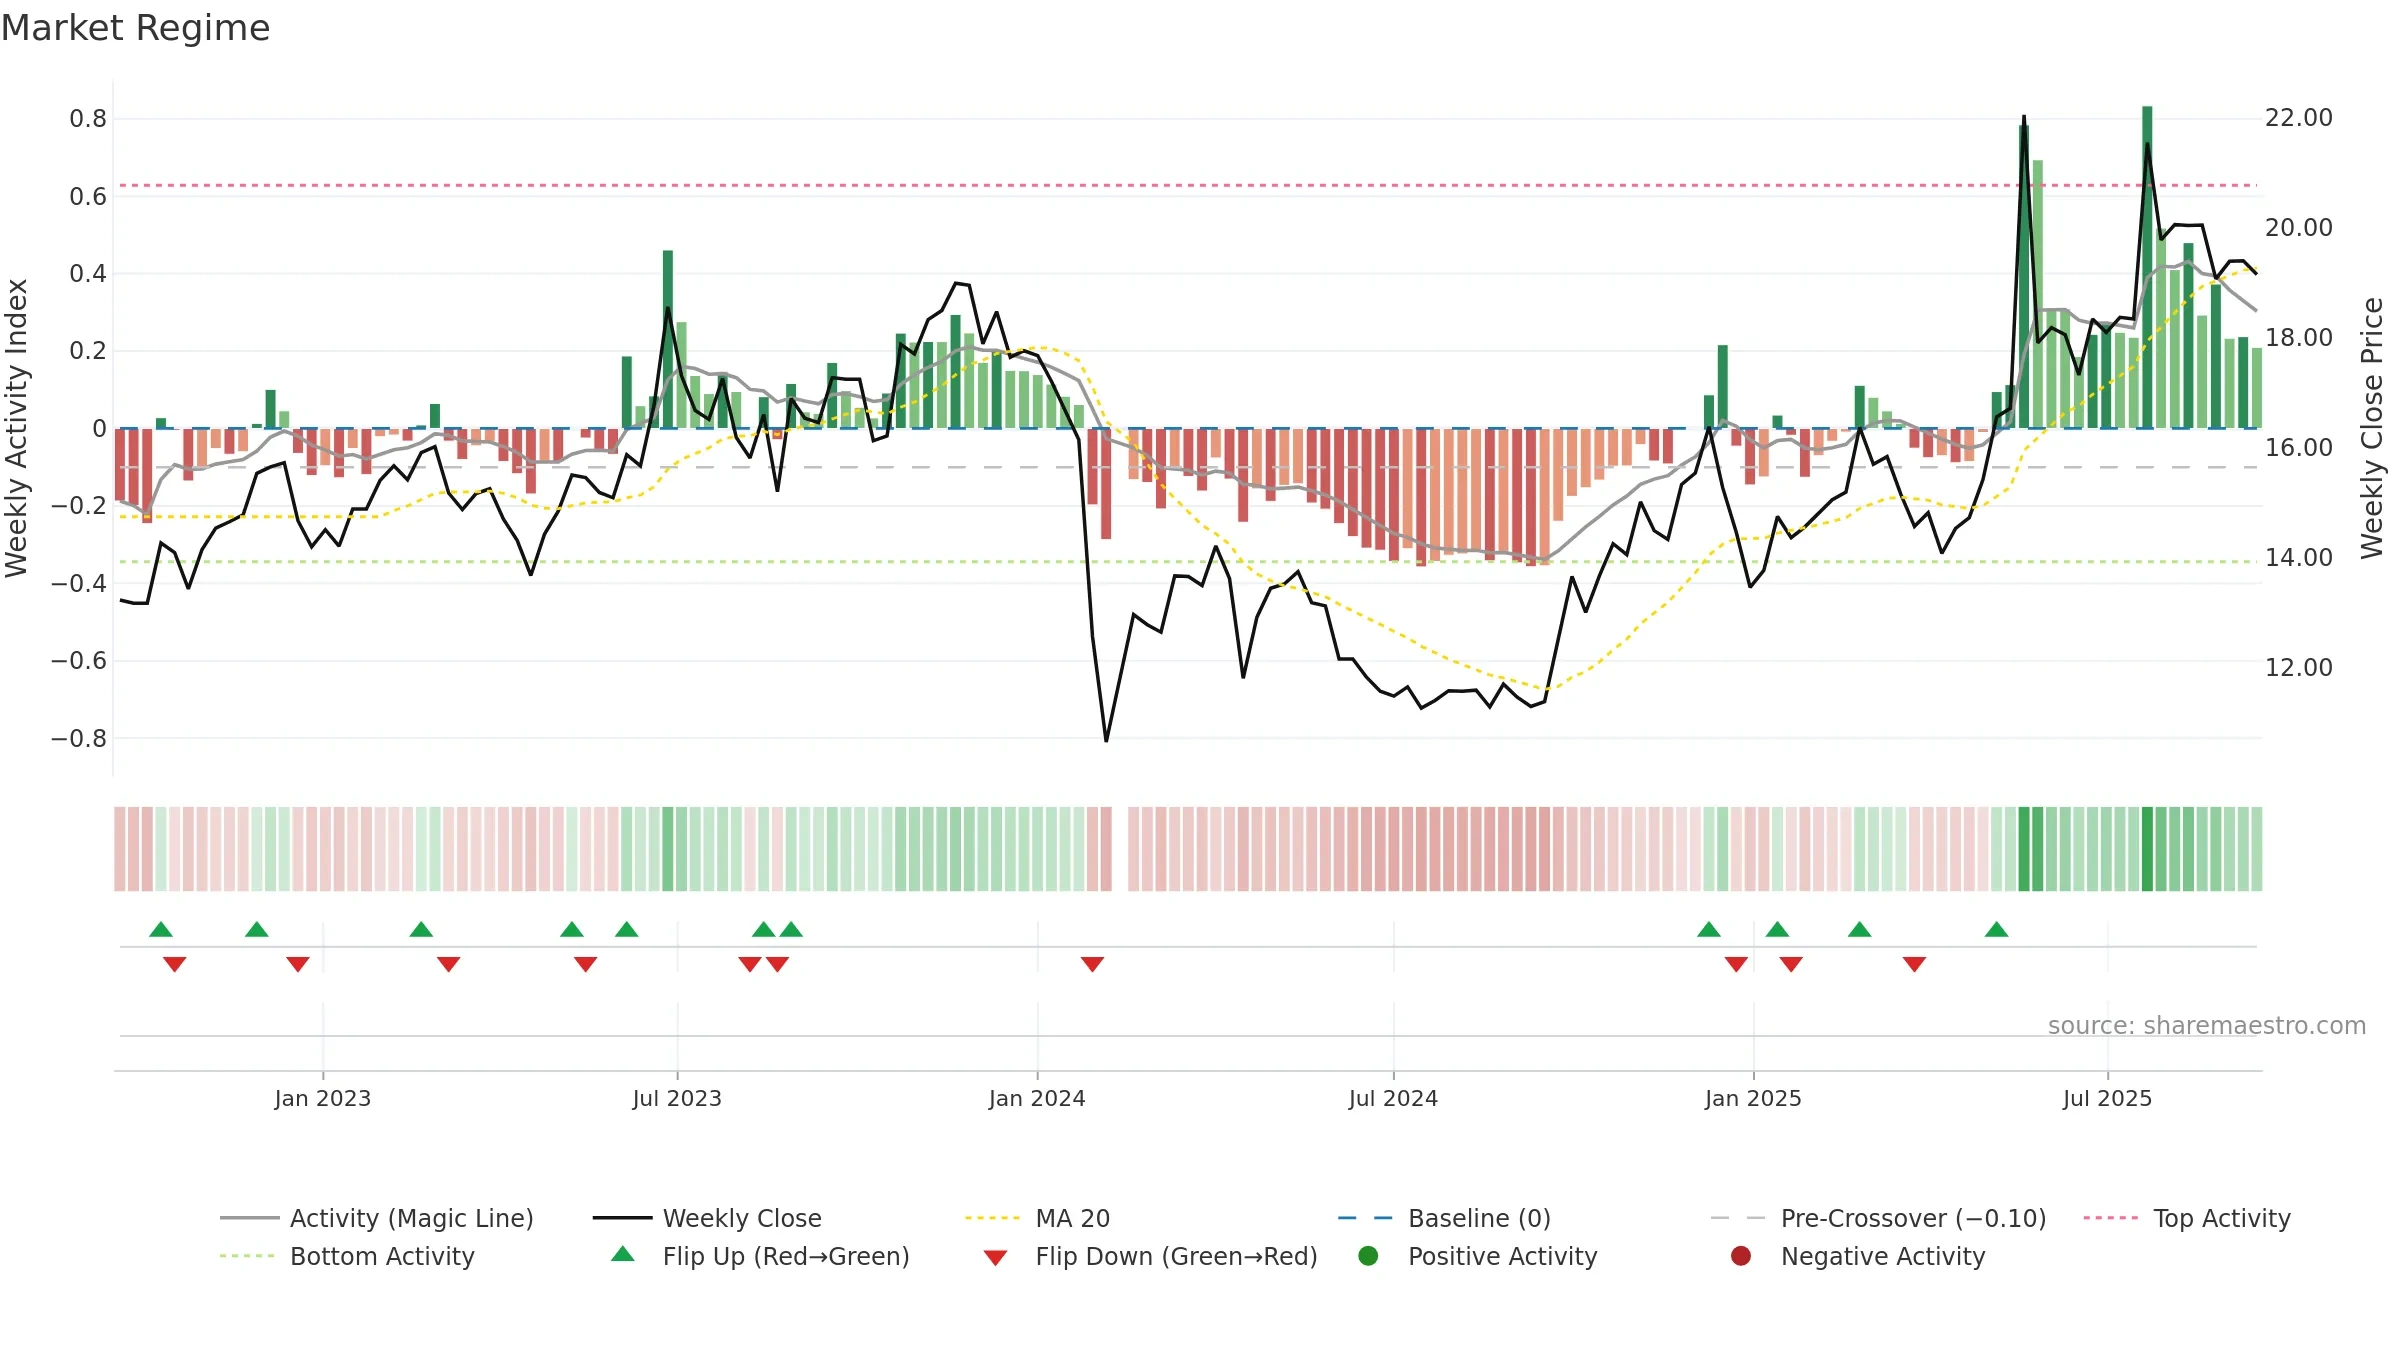Click the Activity (Magic Line) legend entry

tap(377, 1218)
